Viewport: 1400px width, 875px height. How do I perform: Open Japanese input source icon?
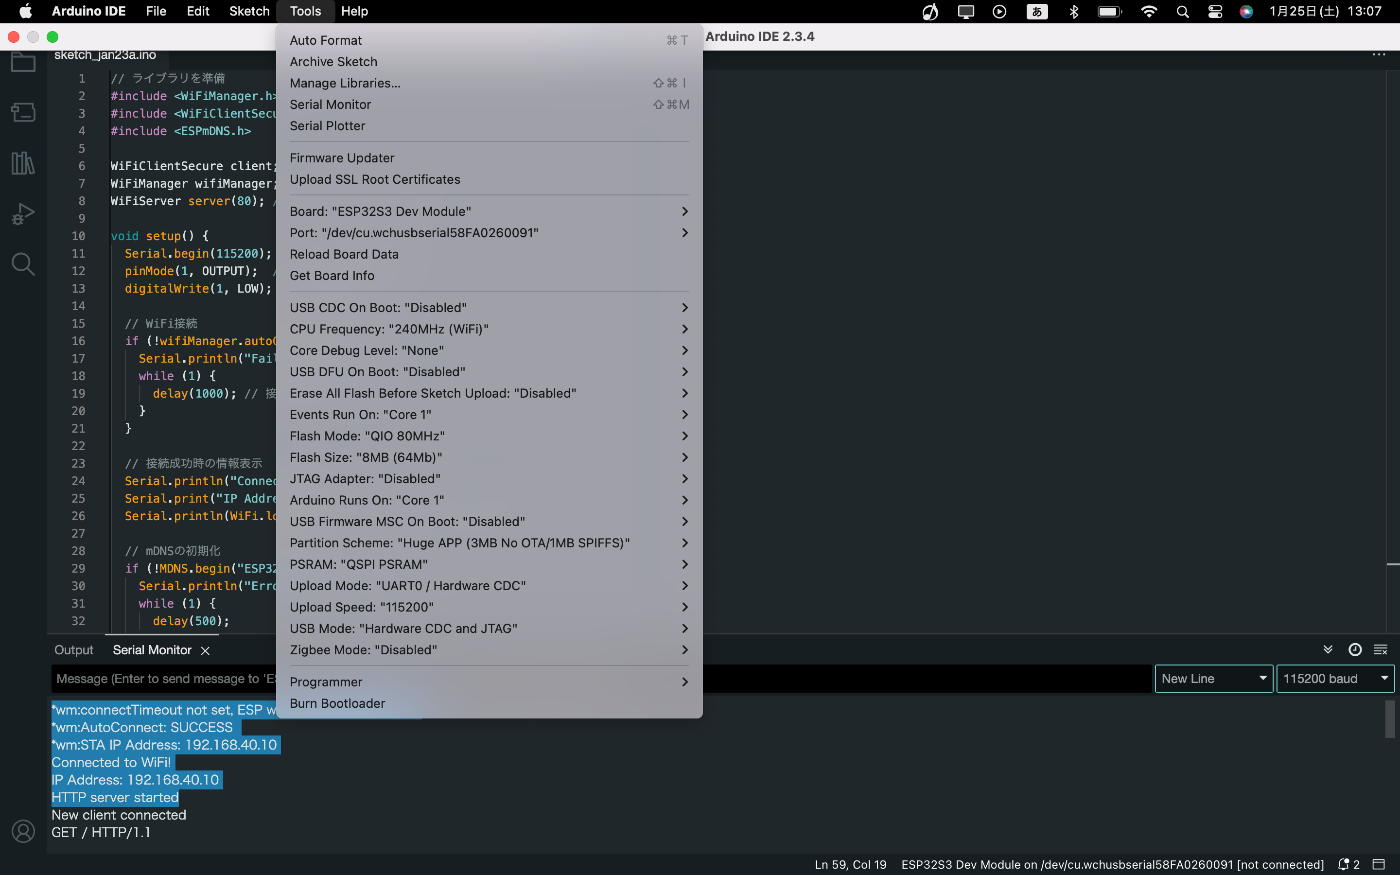[x=1037, y=11]
